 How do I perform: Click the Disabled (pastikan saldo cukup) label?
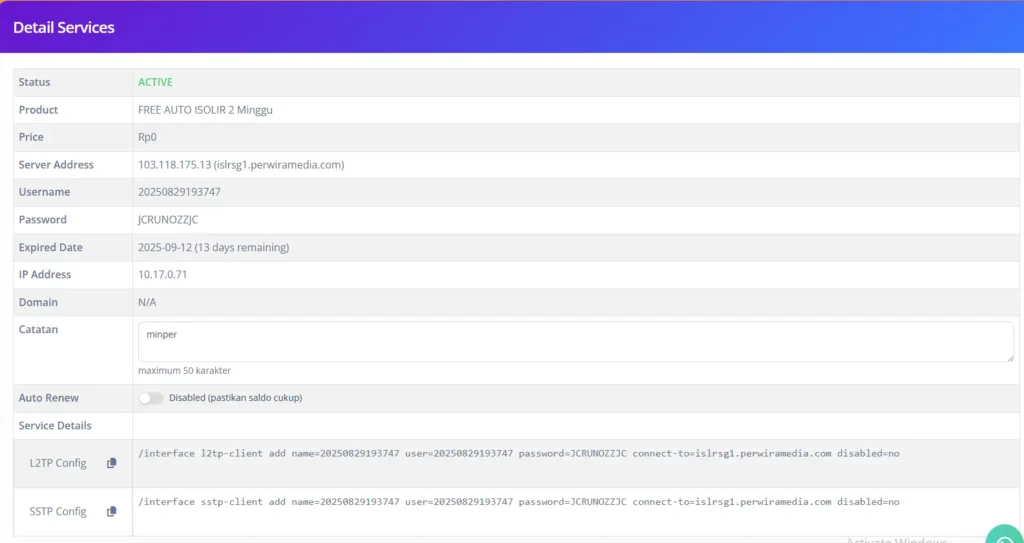pos(235,398)
